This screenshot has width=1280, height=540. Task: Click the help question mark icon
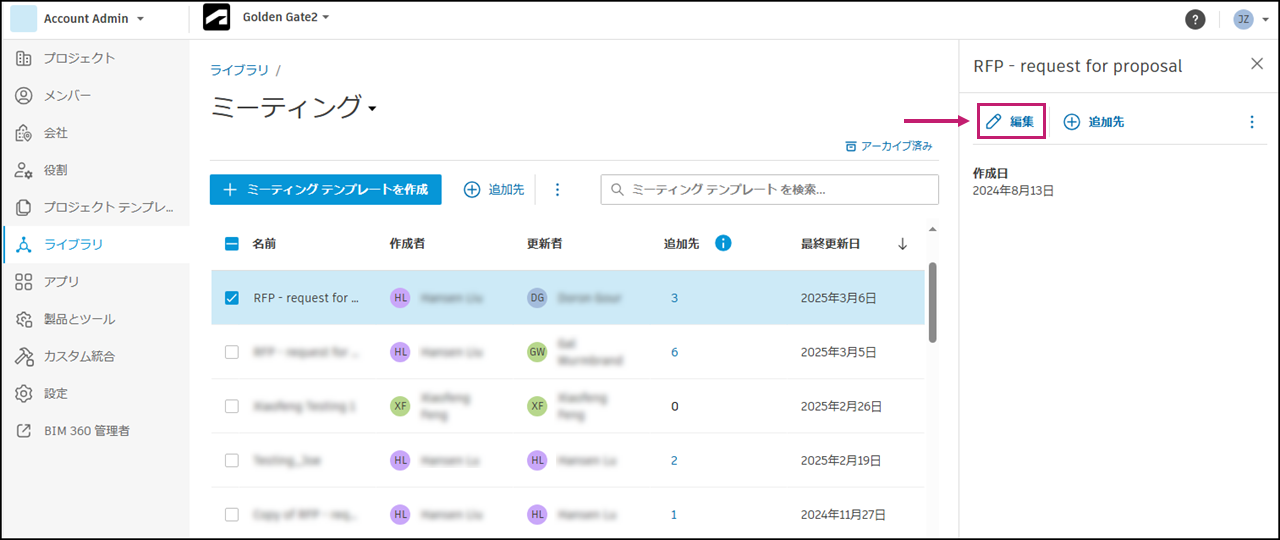[1195, 19]
